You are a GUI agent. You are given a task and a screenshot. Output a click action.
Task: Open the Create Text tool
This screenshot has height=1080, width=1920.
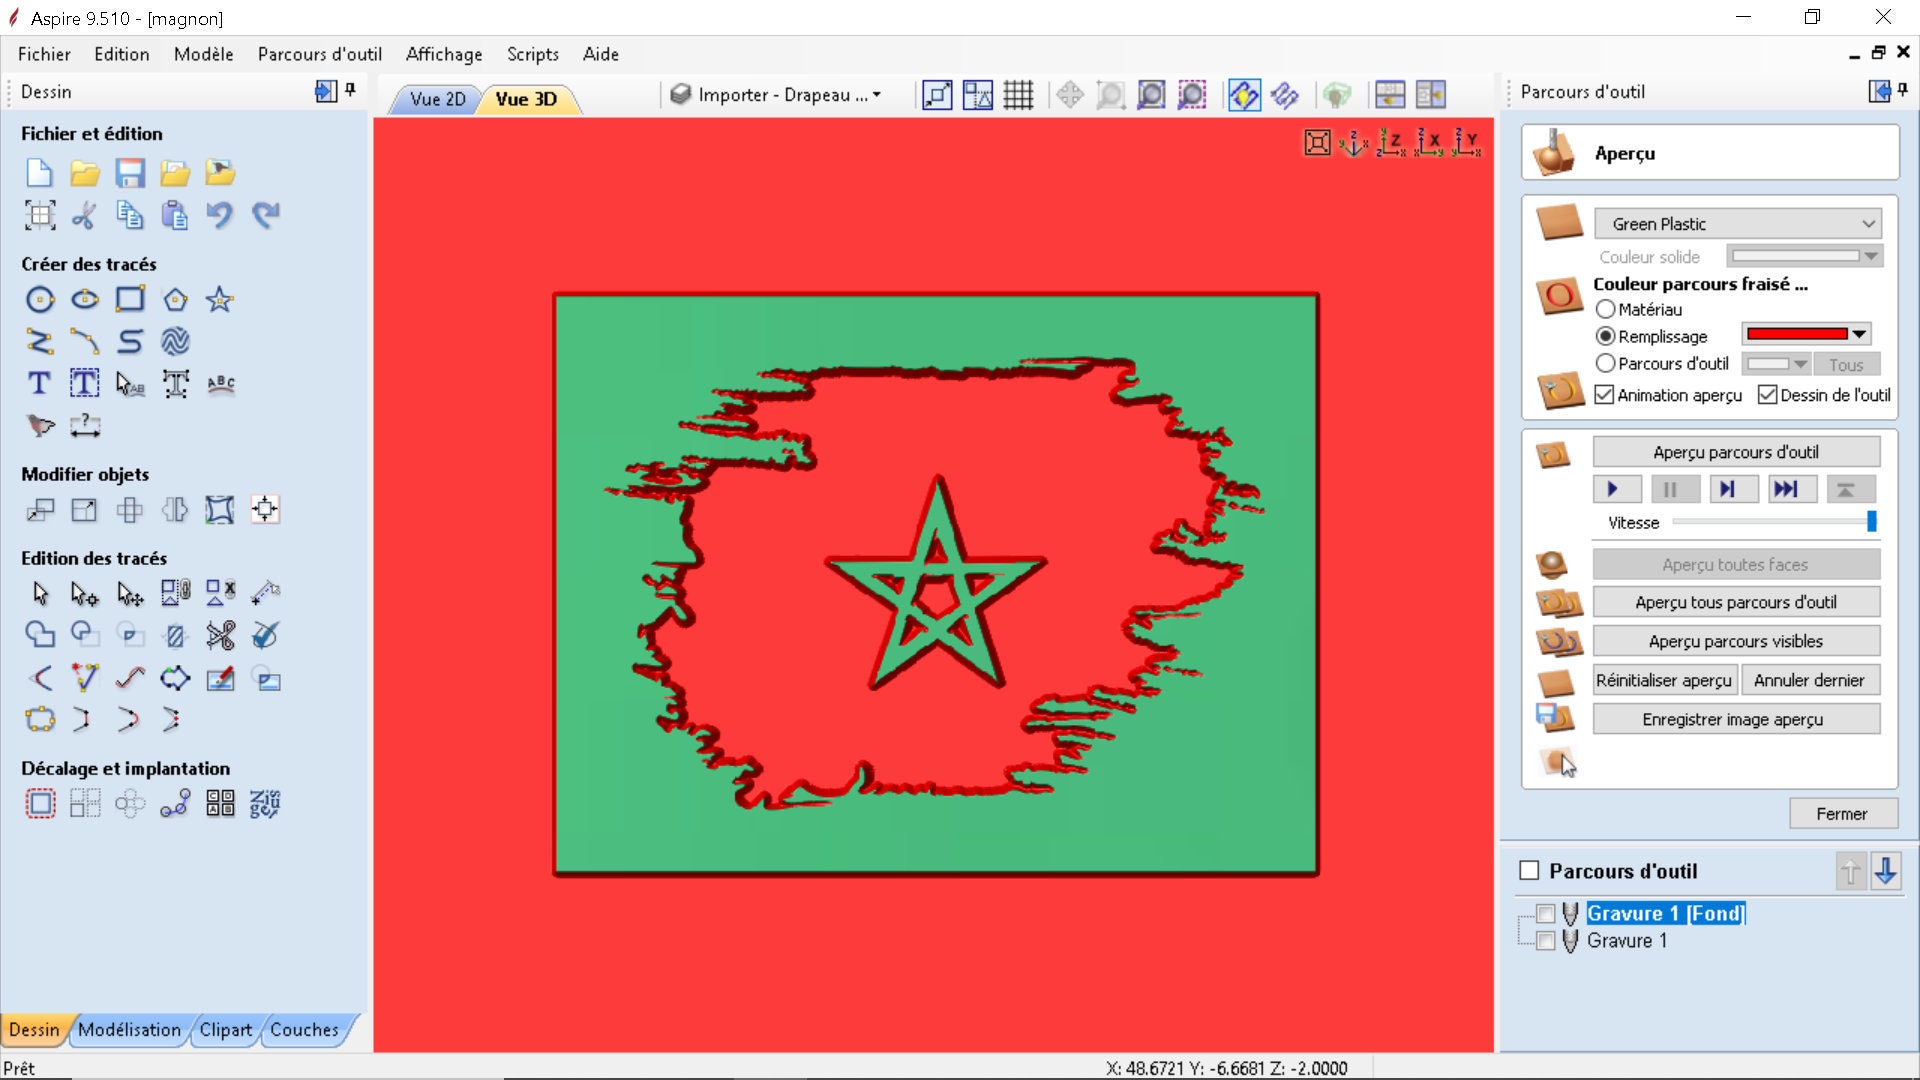(40, 383)
